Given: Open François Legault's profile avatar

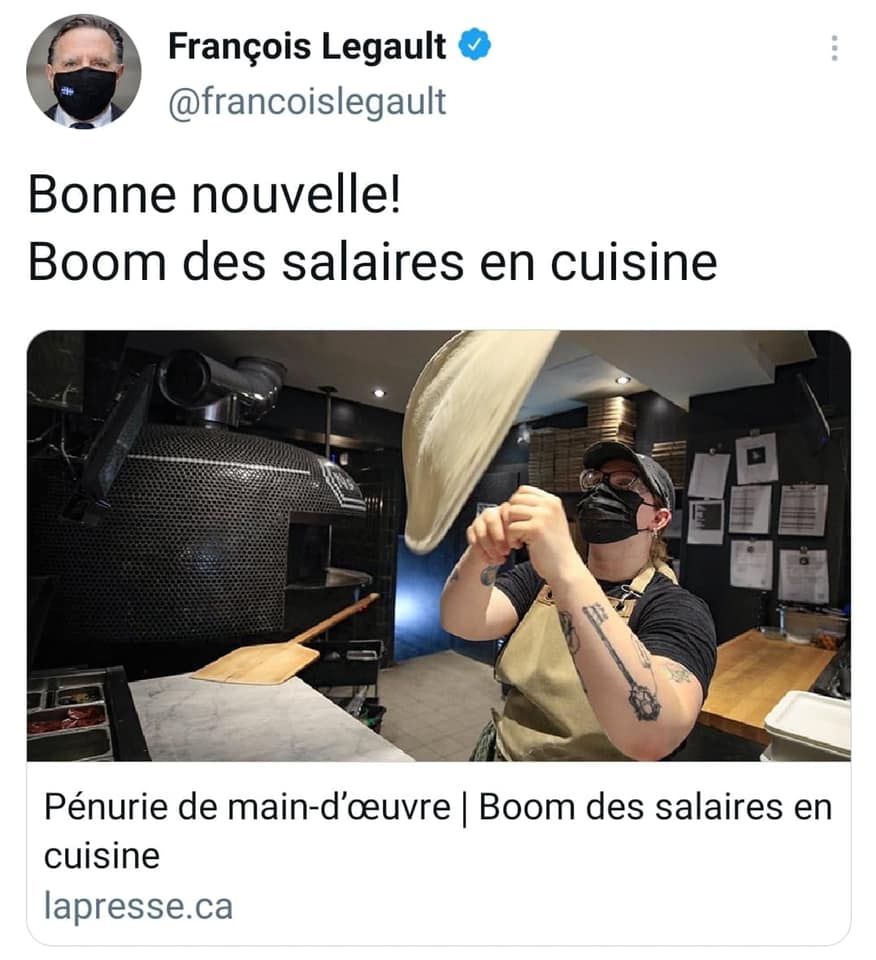Looking at the screenshot, I should (x=84, y=72).
